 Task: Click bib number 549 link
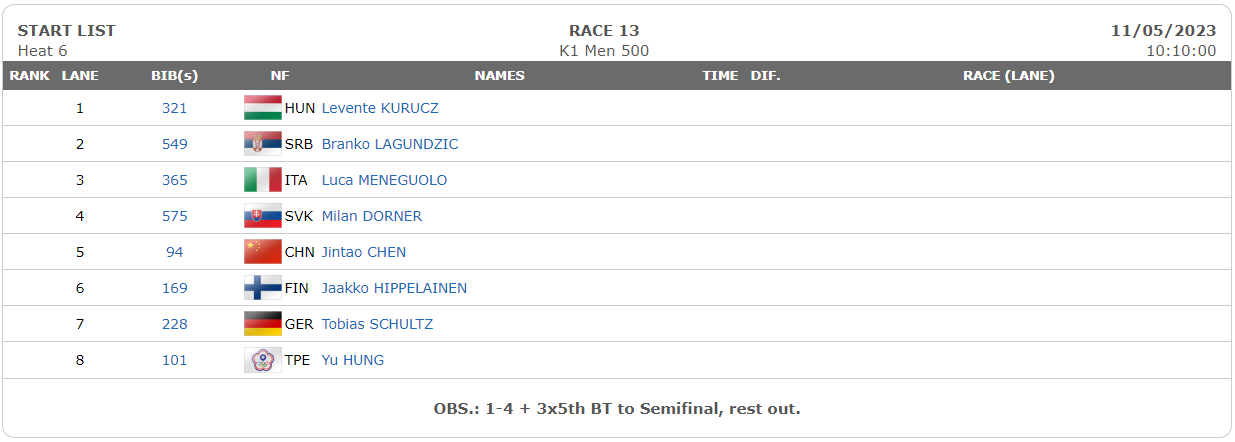tap(174, 144)
